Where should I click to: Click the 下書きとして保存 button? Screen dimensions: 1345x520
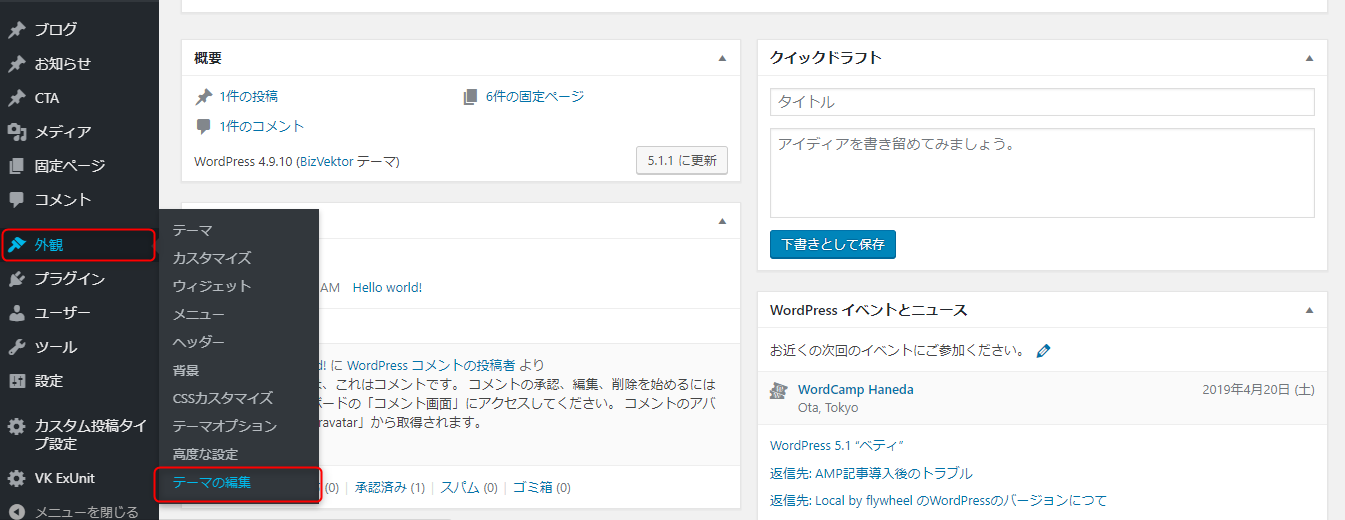[x=833, y=244]
